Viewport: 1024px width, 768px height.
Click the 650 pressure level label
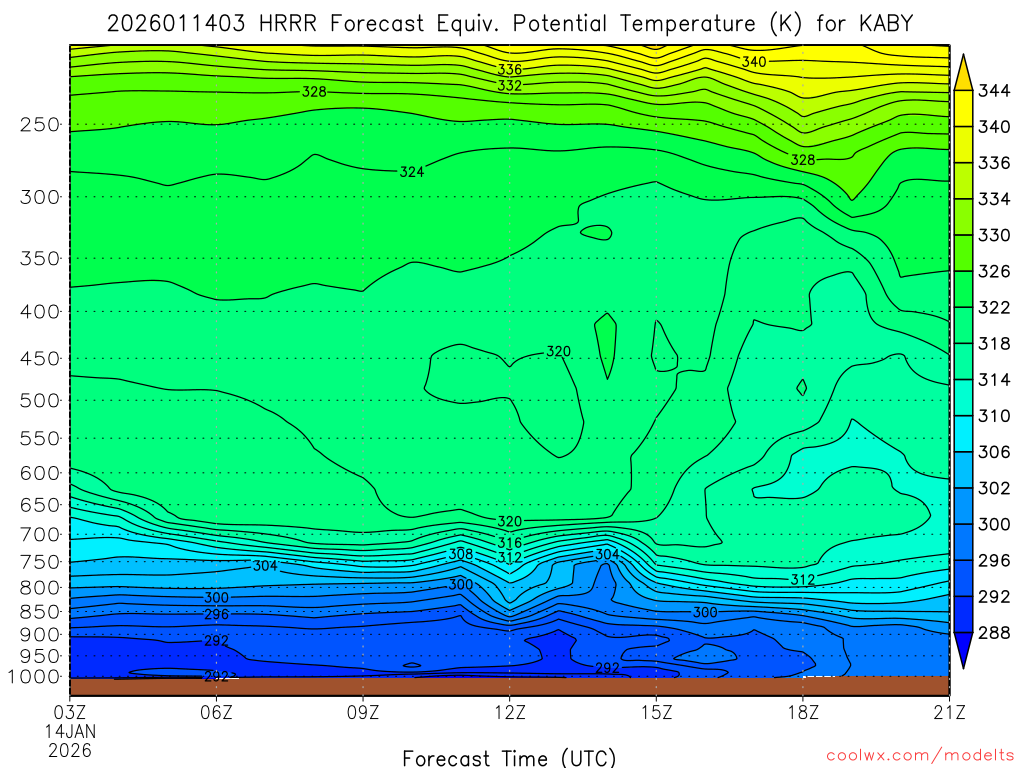[x=40, y=505]
